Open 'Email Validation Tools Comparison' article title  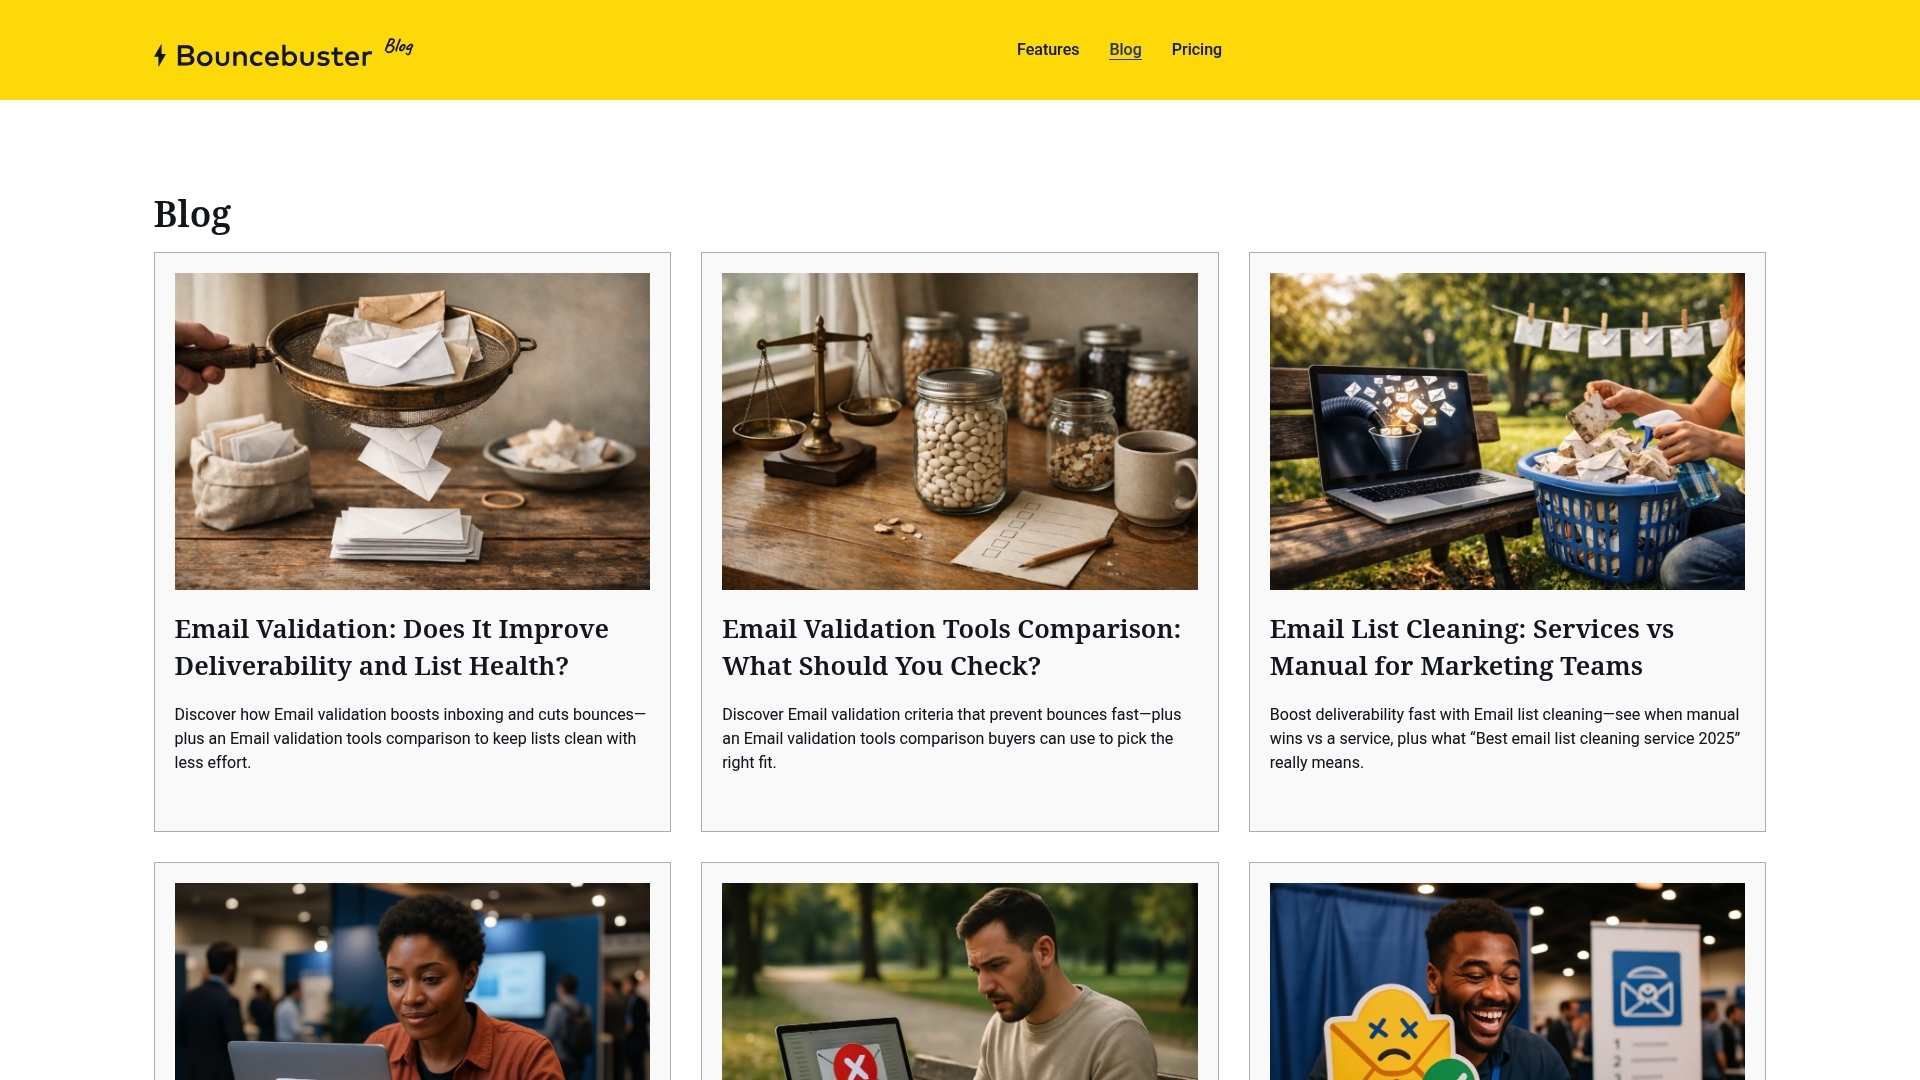coord(951,647)
